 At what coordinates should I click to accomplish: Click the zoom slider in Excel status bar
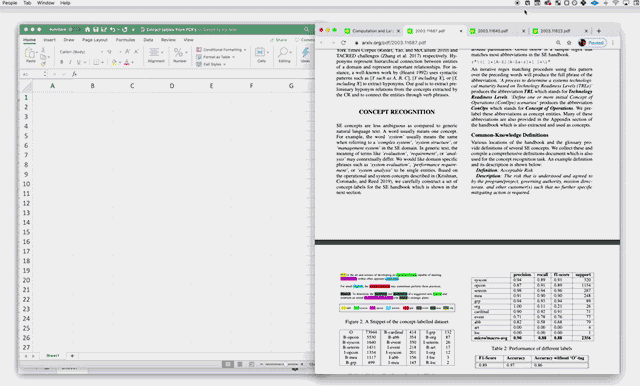coord(282,364)
